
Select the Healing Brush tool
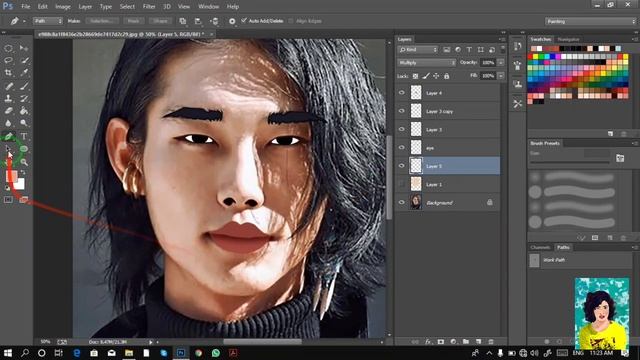pyautogui.click(x=8, y=86)
